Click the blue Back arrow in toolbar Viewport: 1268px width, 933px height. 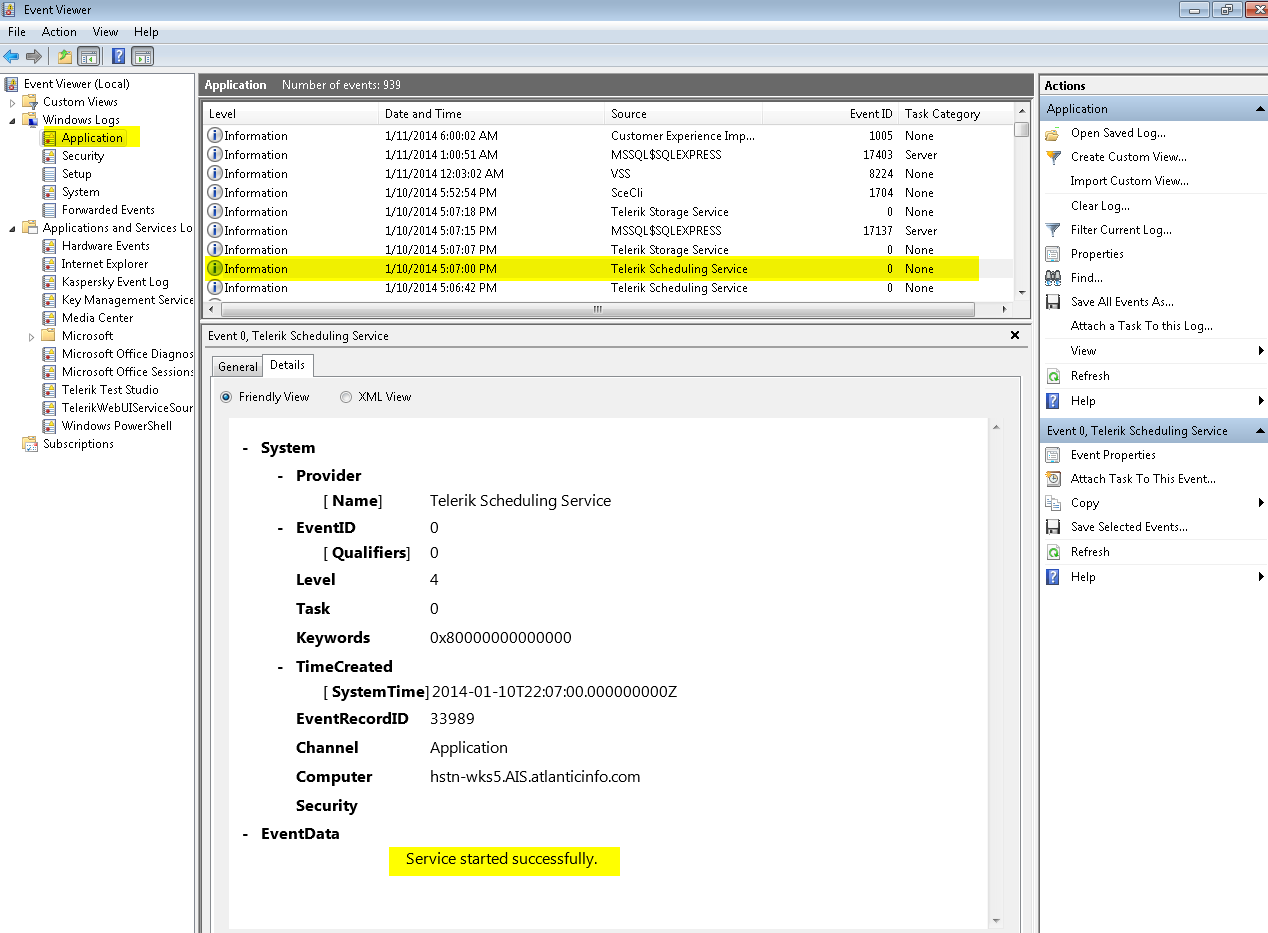coord(11,56)
